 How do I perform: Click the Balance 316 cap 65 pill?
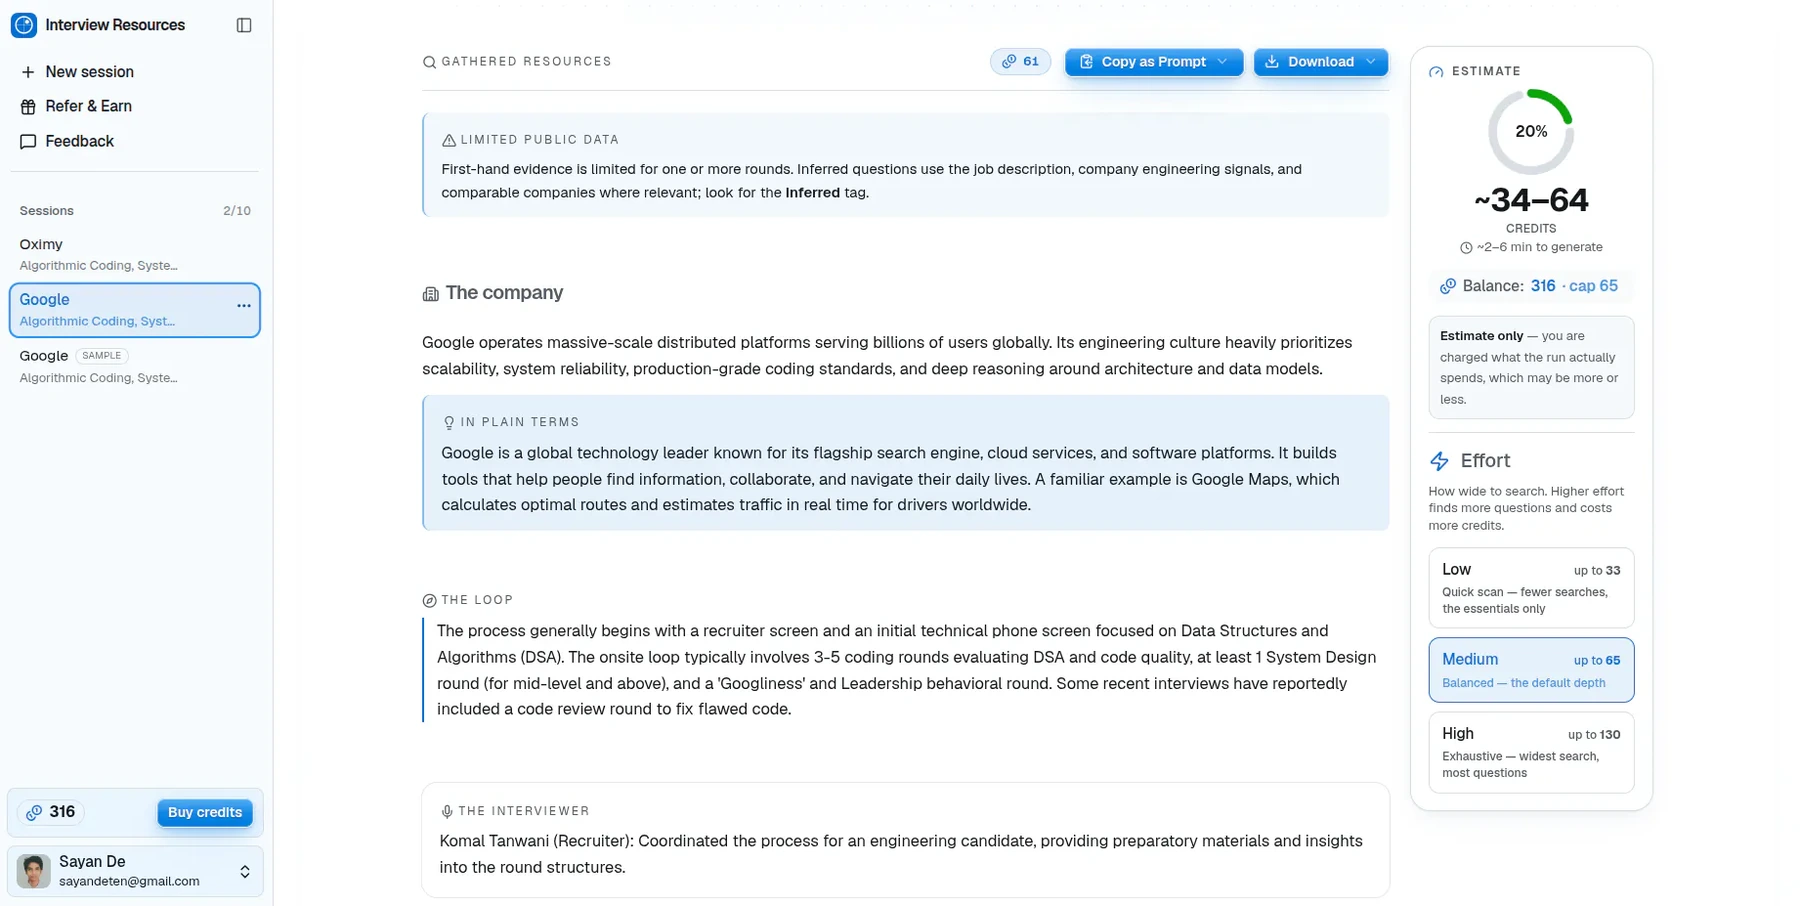point(1531,286)
